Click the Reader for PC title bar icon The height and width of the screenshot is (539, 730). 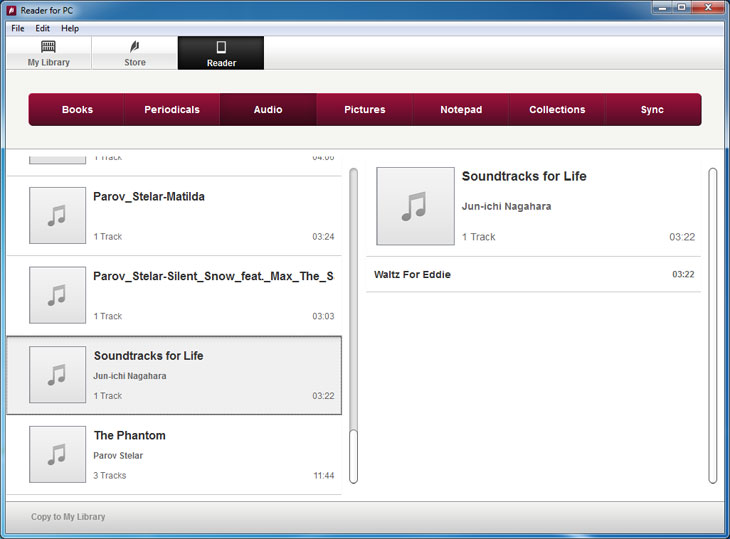(x=10, y=8)
